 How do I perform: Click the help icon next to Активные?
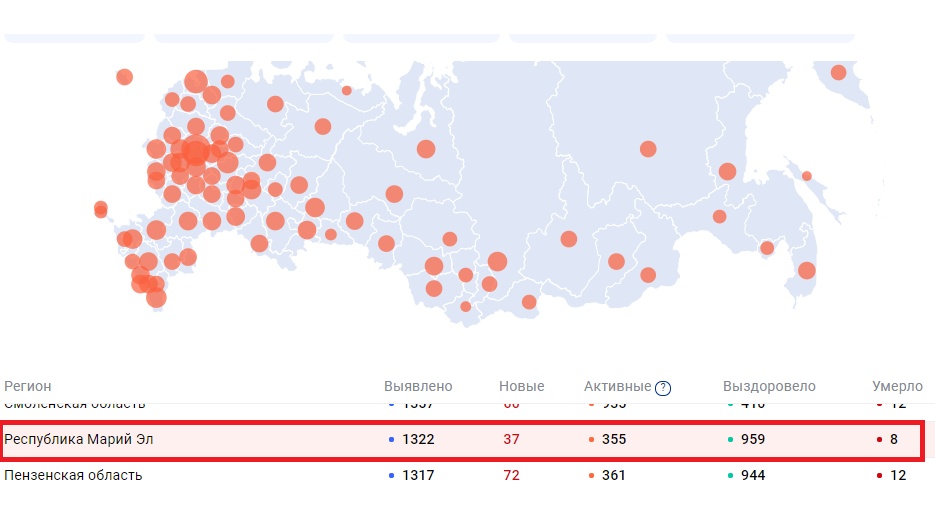(x=663, y=388)
